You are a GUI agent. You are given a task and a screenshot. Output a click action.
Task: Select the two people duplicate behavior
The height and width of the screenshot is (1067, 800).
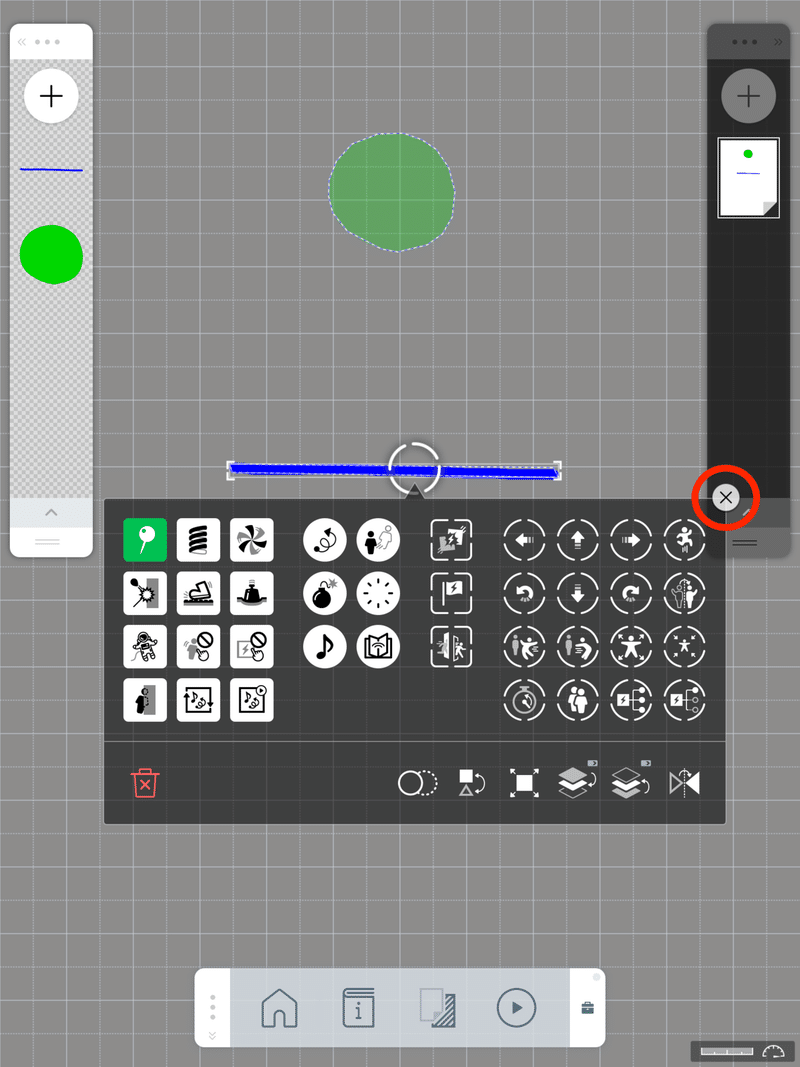578,700
